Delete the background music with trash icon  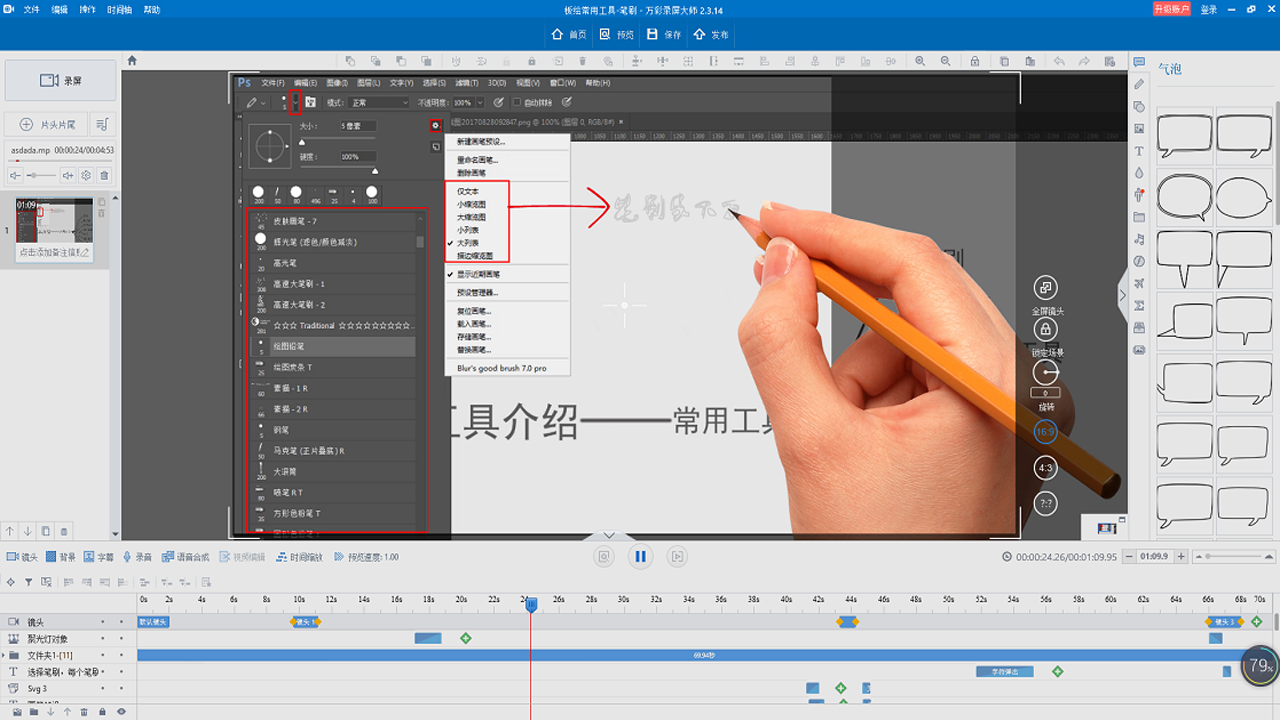click(105, 176)
